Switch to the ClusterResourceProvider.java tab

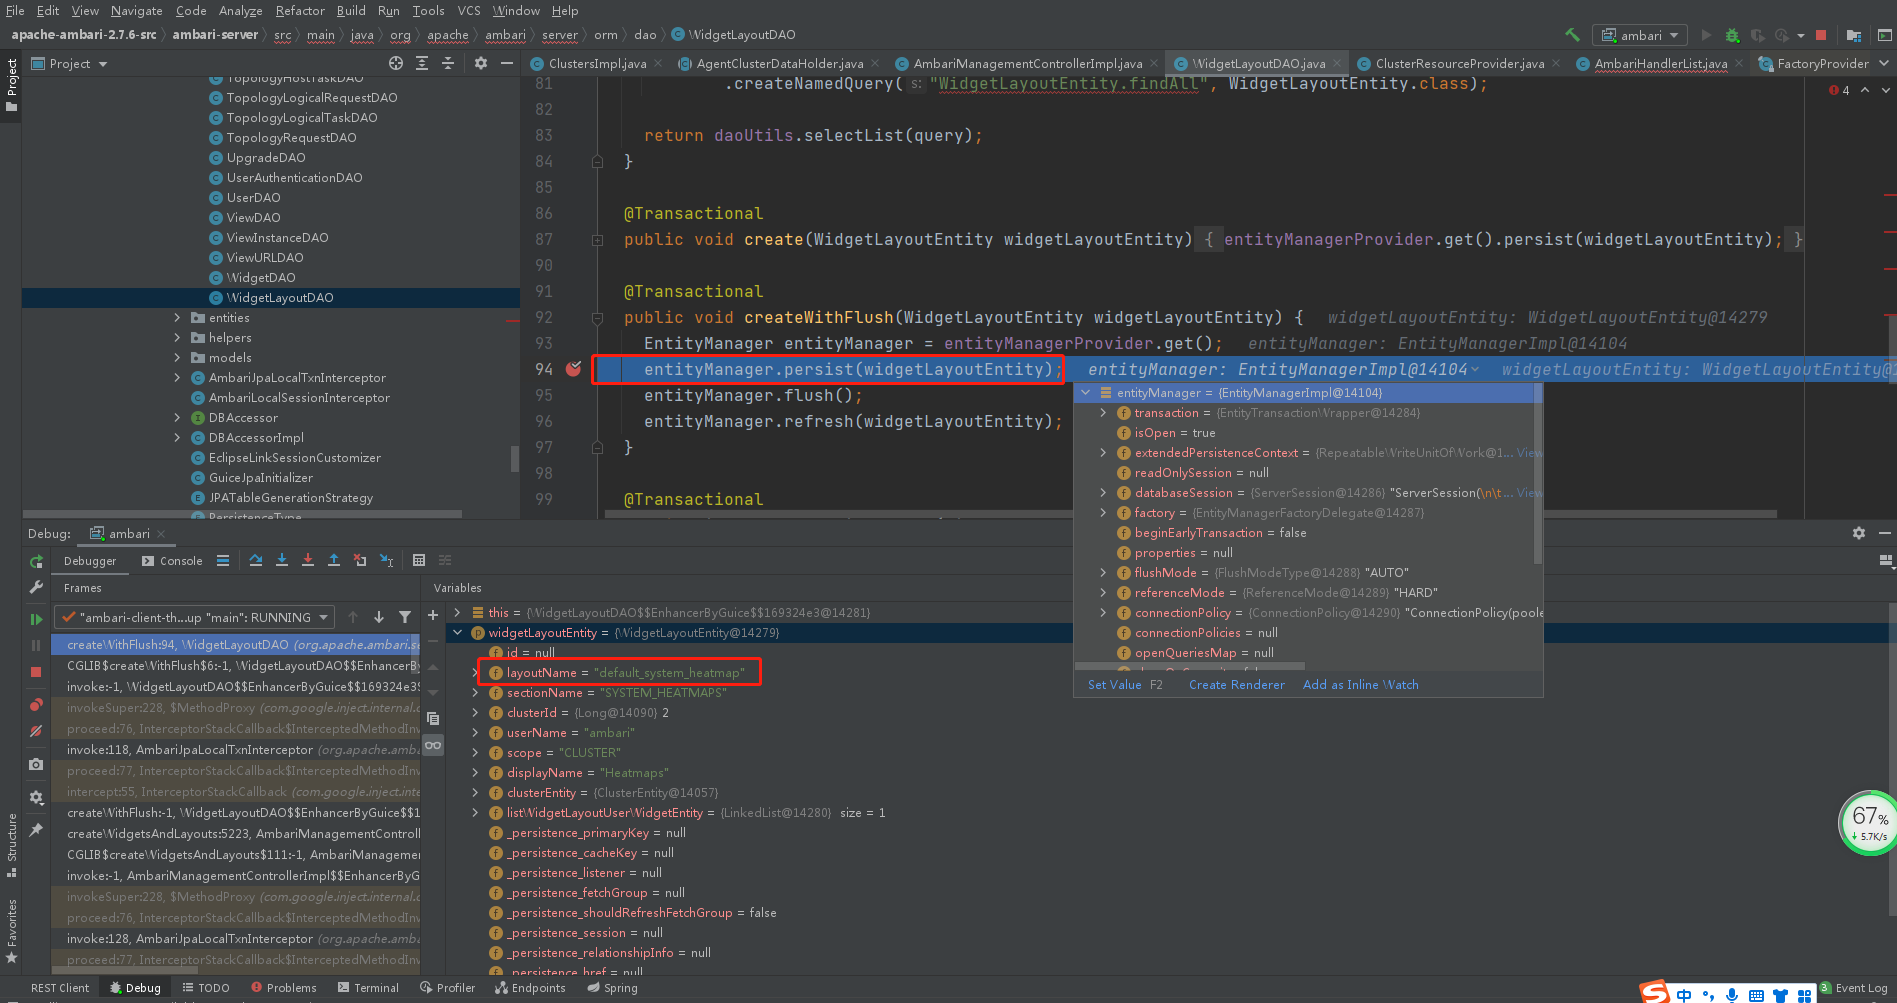[1459, 63]
